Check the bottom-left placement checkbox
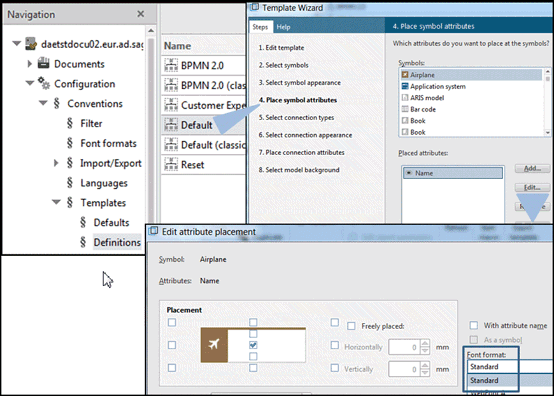Screen dimensions: 554x396 tap(172, 368)
